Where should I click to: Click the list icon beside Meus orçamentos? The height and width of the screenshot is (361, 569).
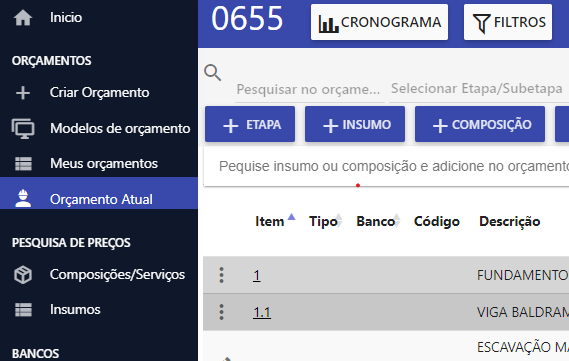23,164
